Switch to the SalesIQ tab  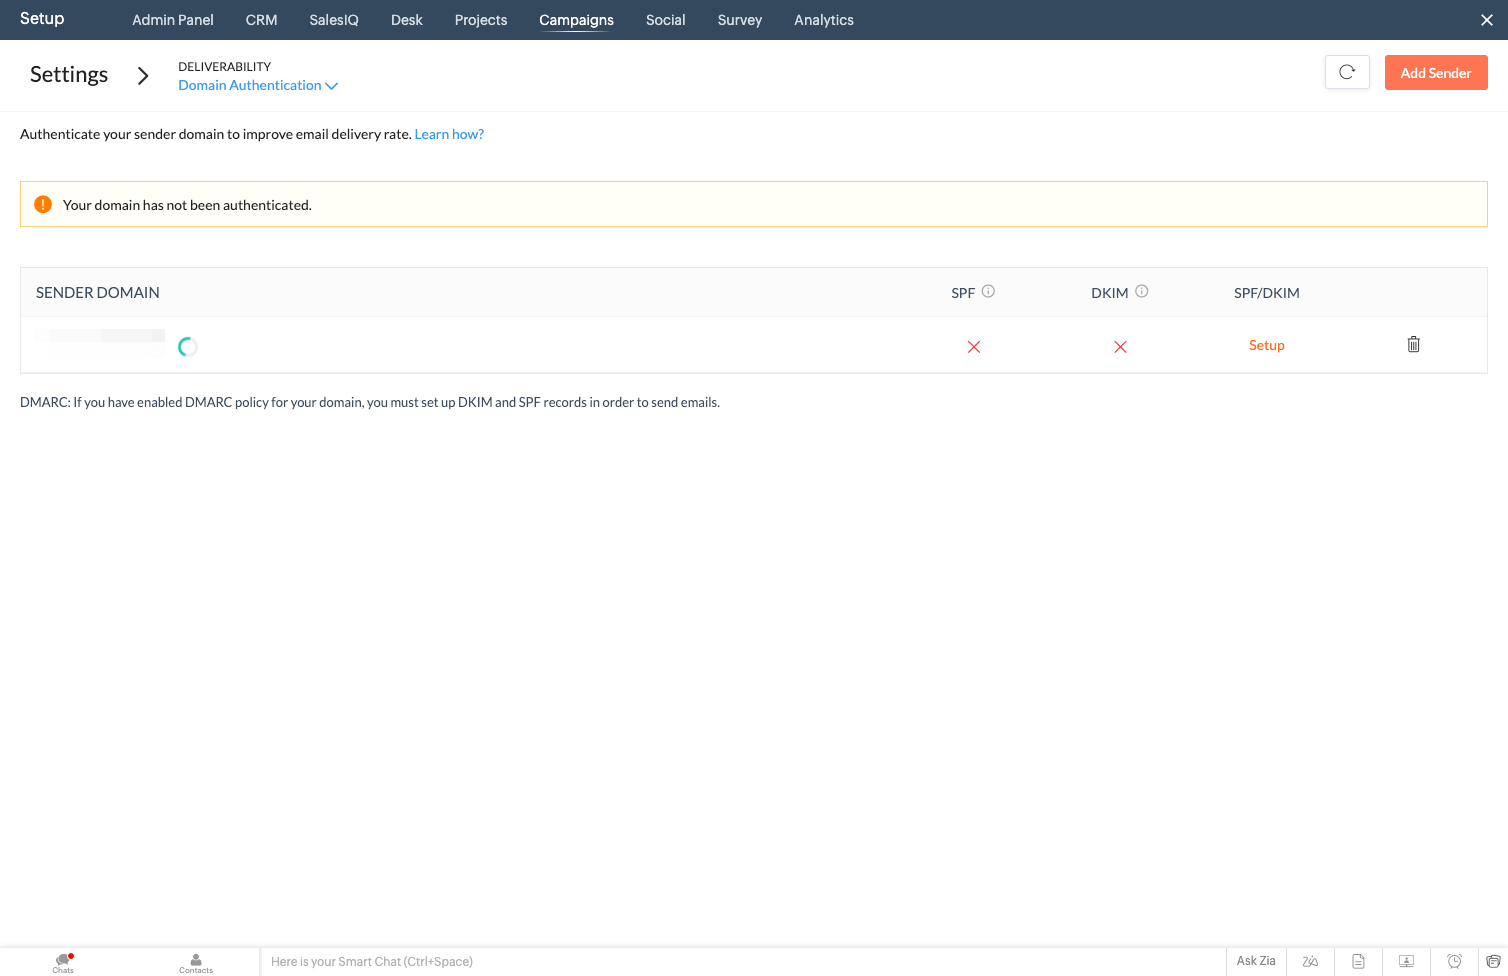point(334,20)
